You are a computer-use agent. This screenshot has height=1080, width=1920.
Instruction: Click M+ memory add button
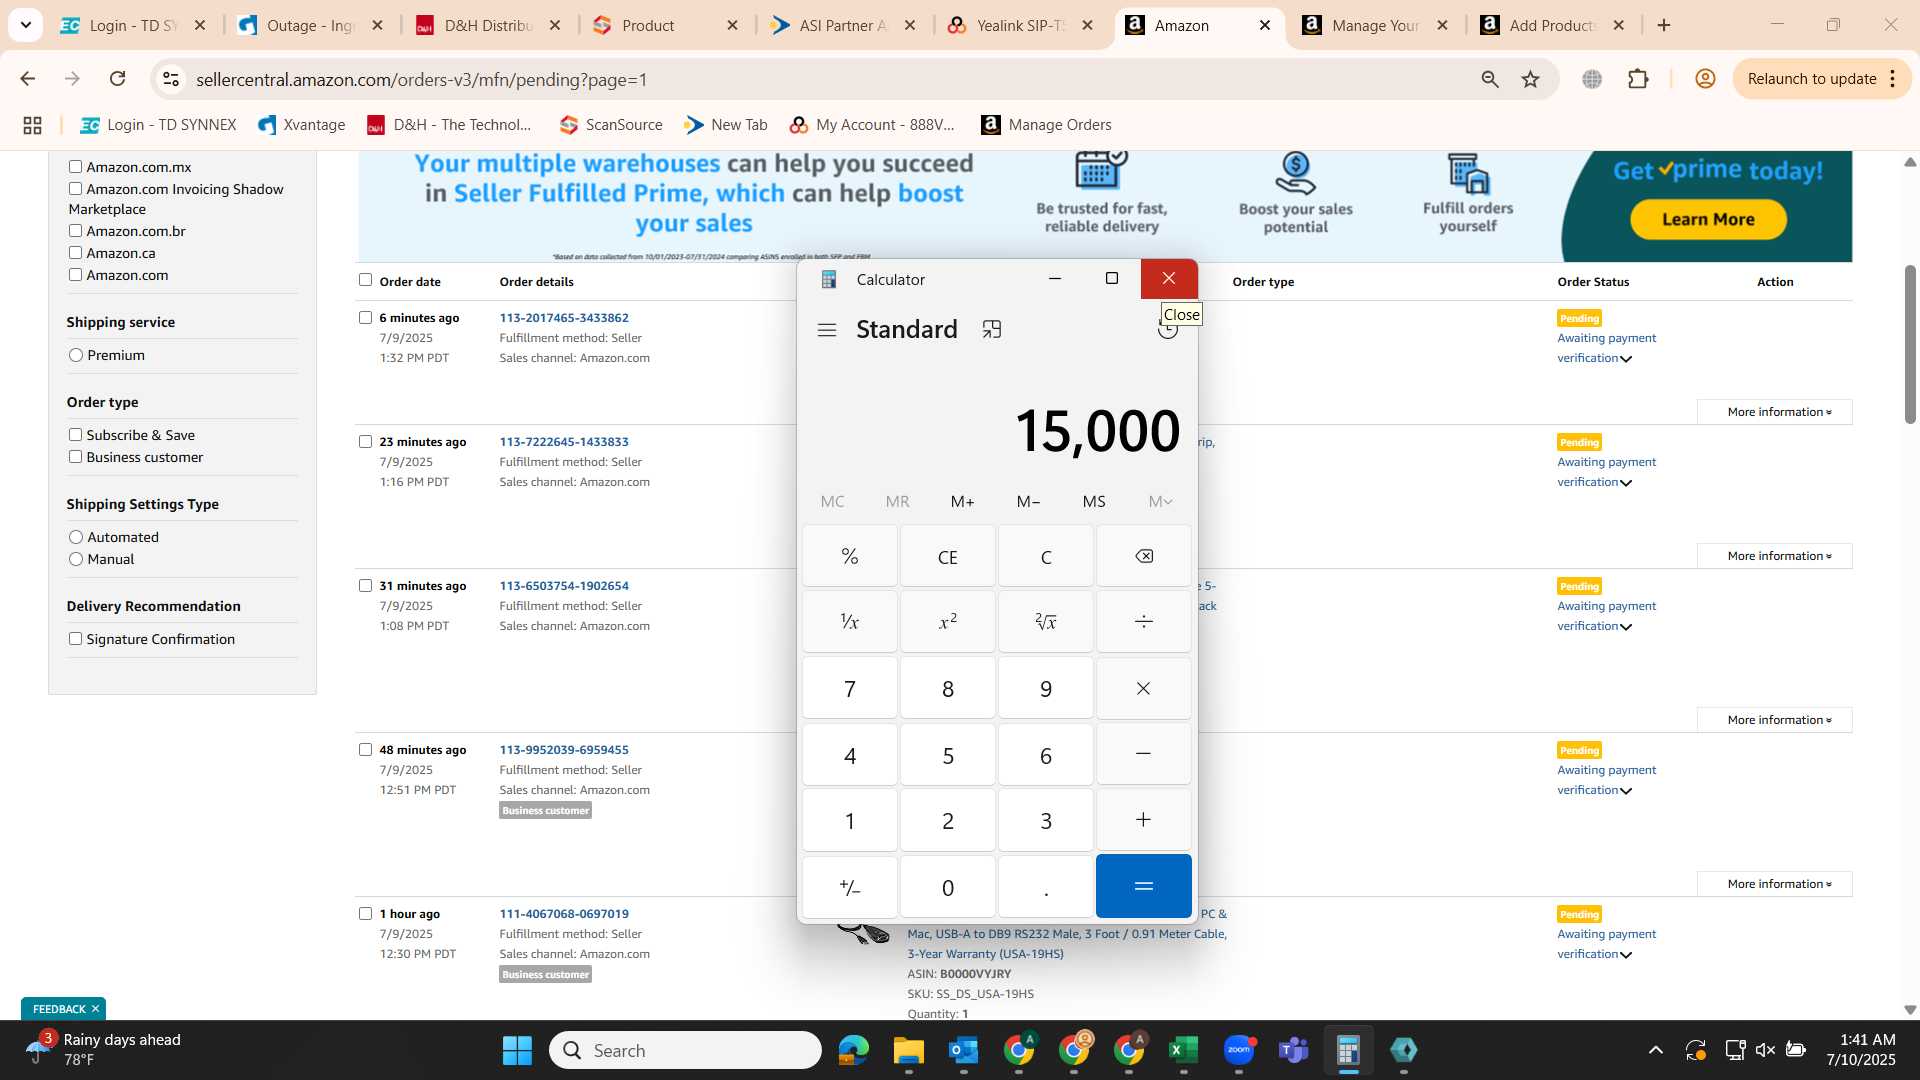tap(963, 501)
